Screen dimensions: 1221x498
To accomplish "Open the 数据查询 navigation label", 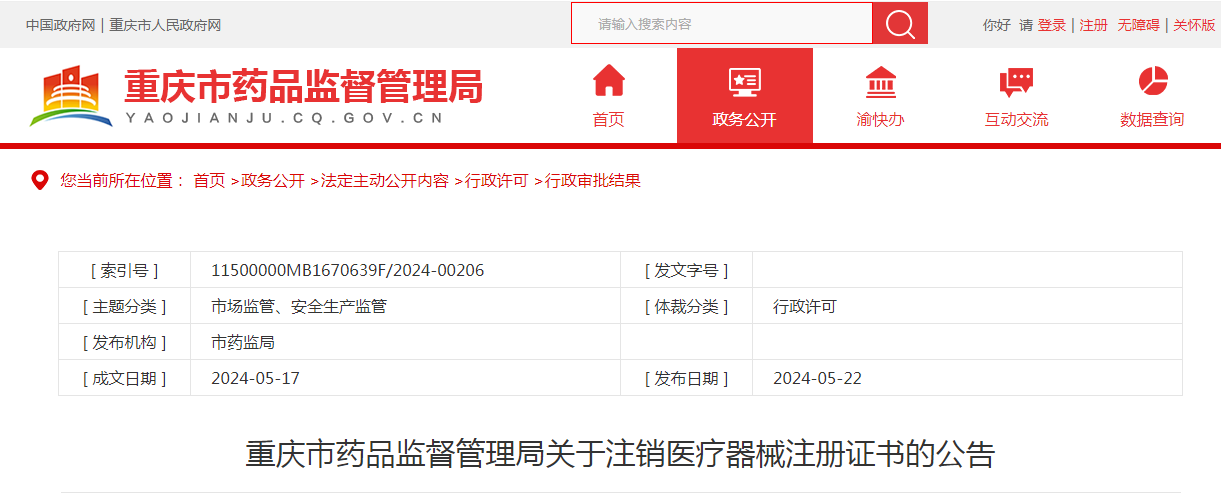I will tap(1152, 120).
